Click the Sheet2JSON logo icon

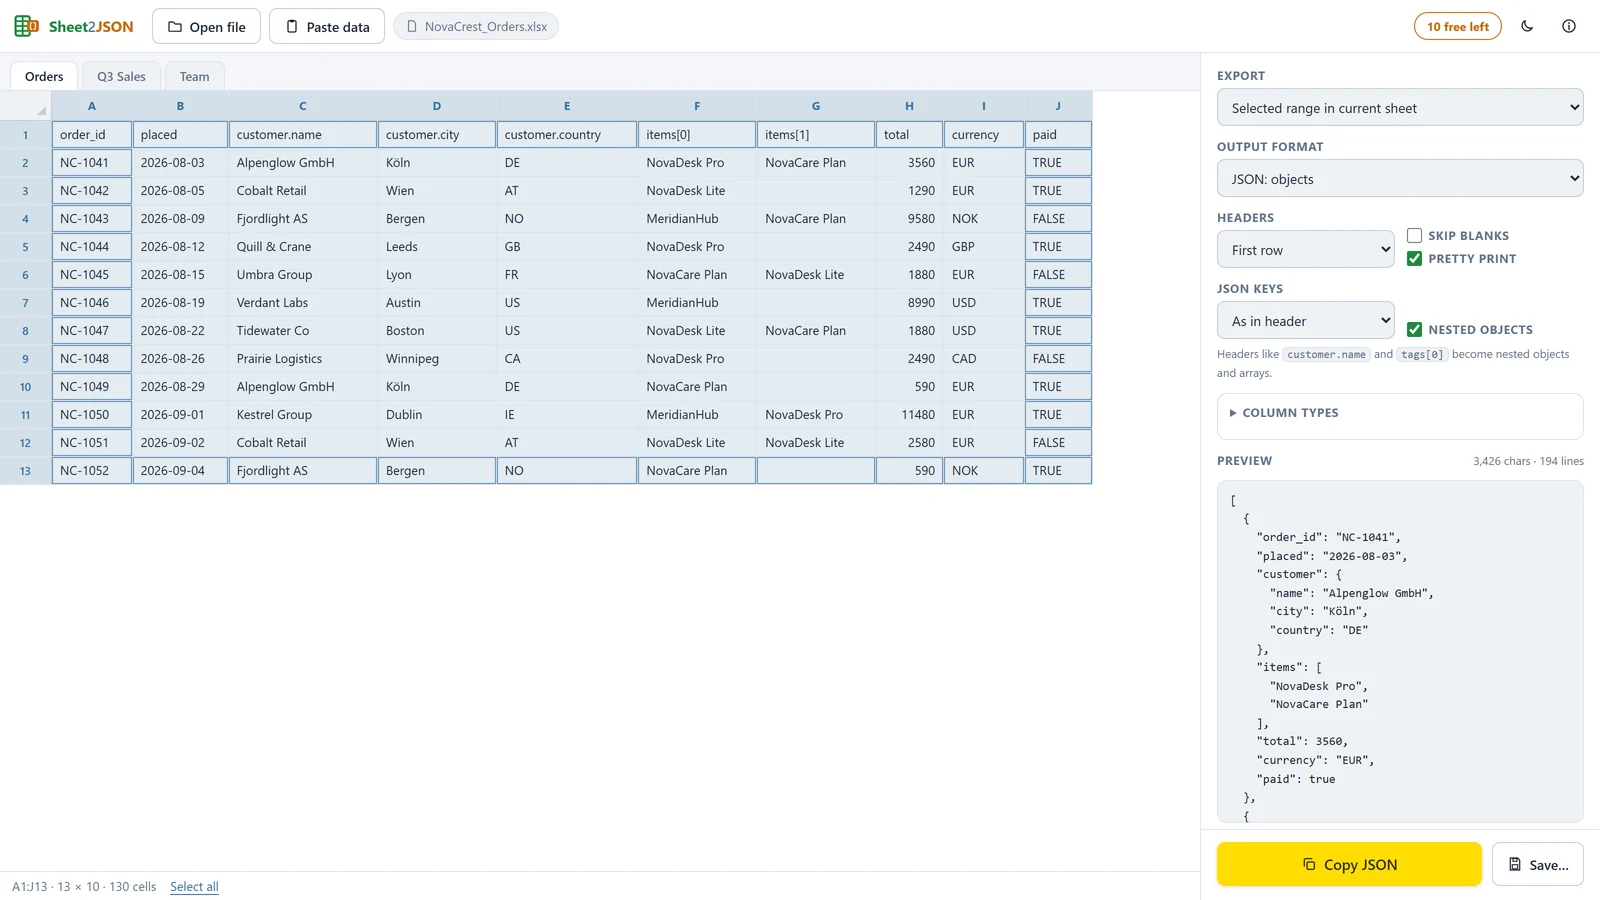coord(26,26)
